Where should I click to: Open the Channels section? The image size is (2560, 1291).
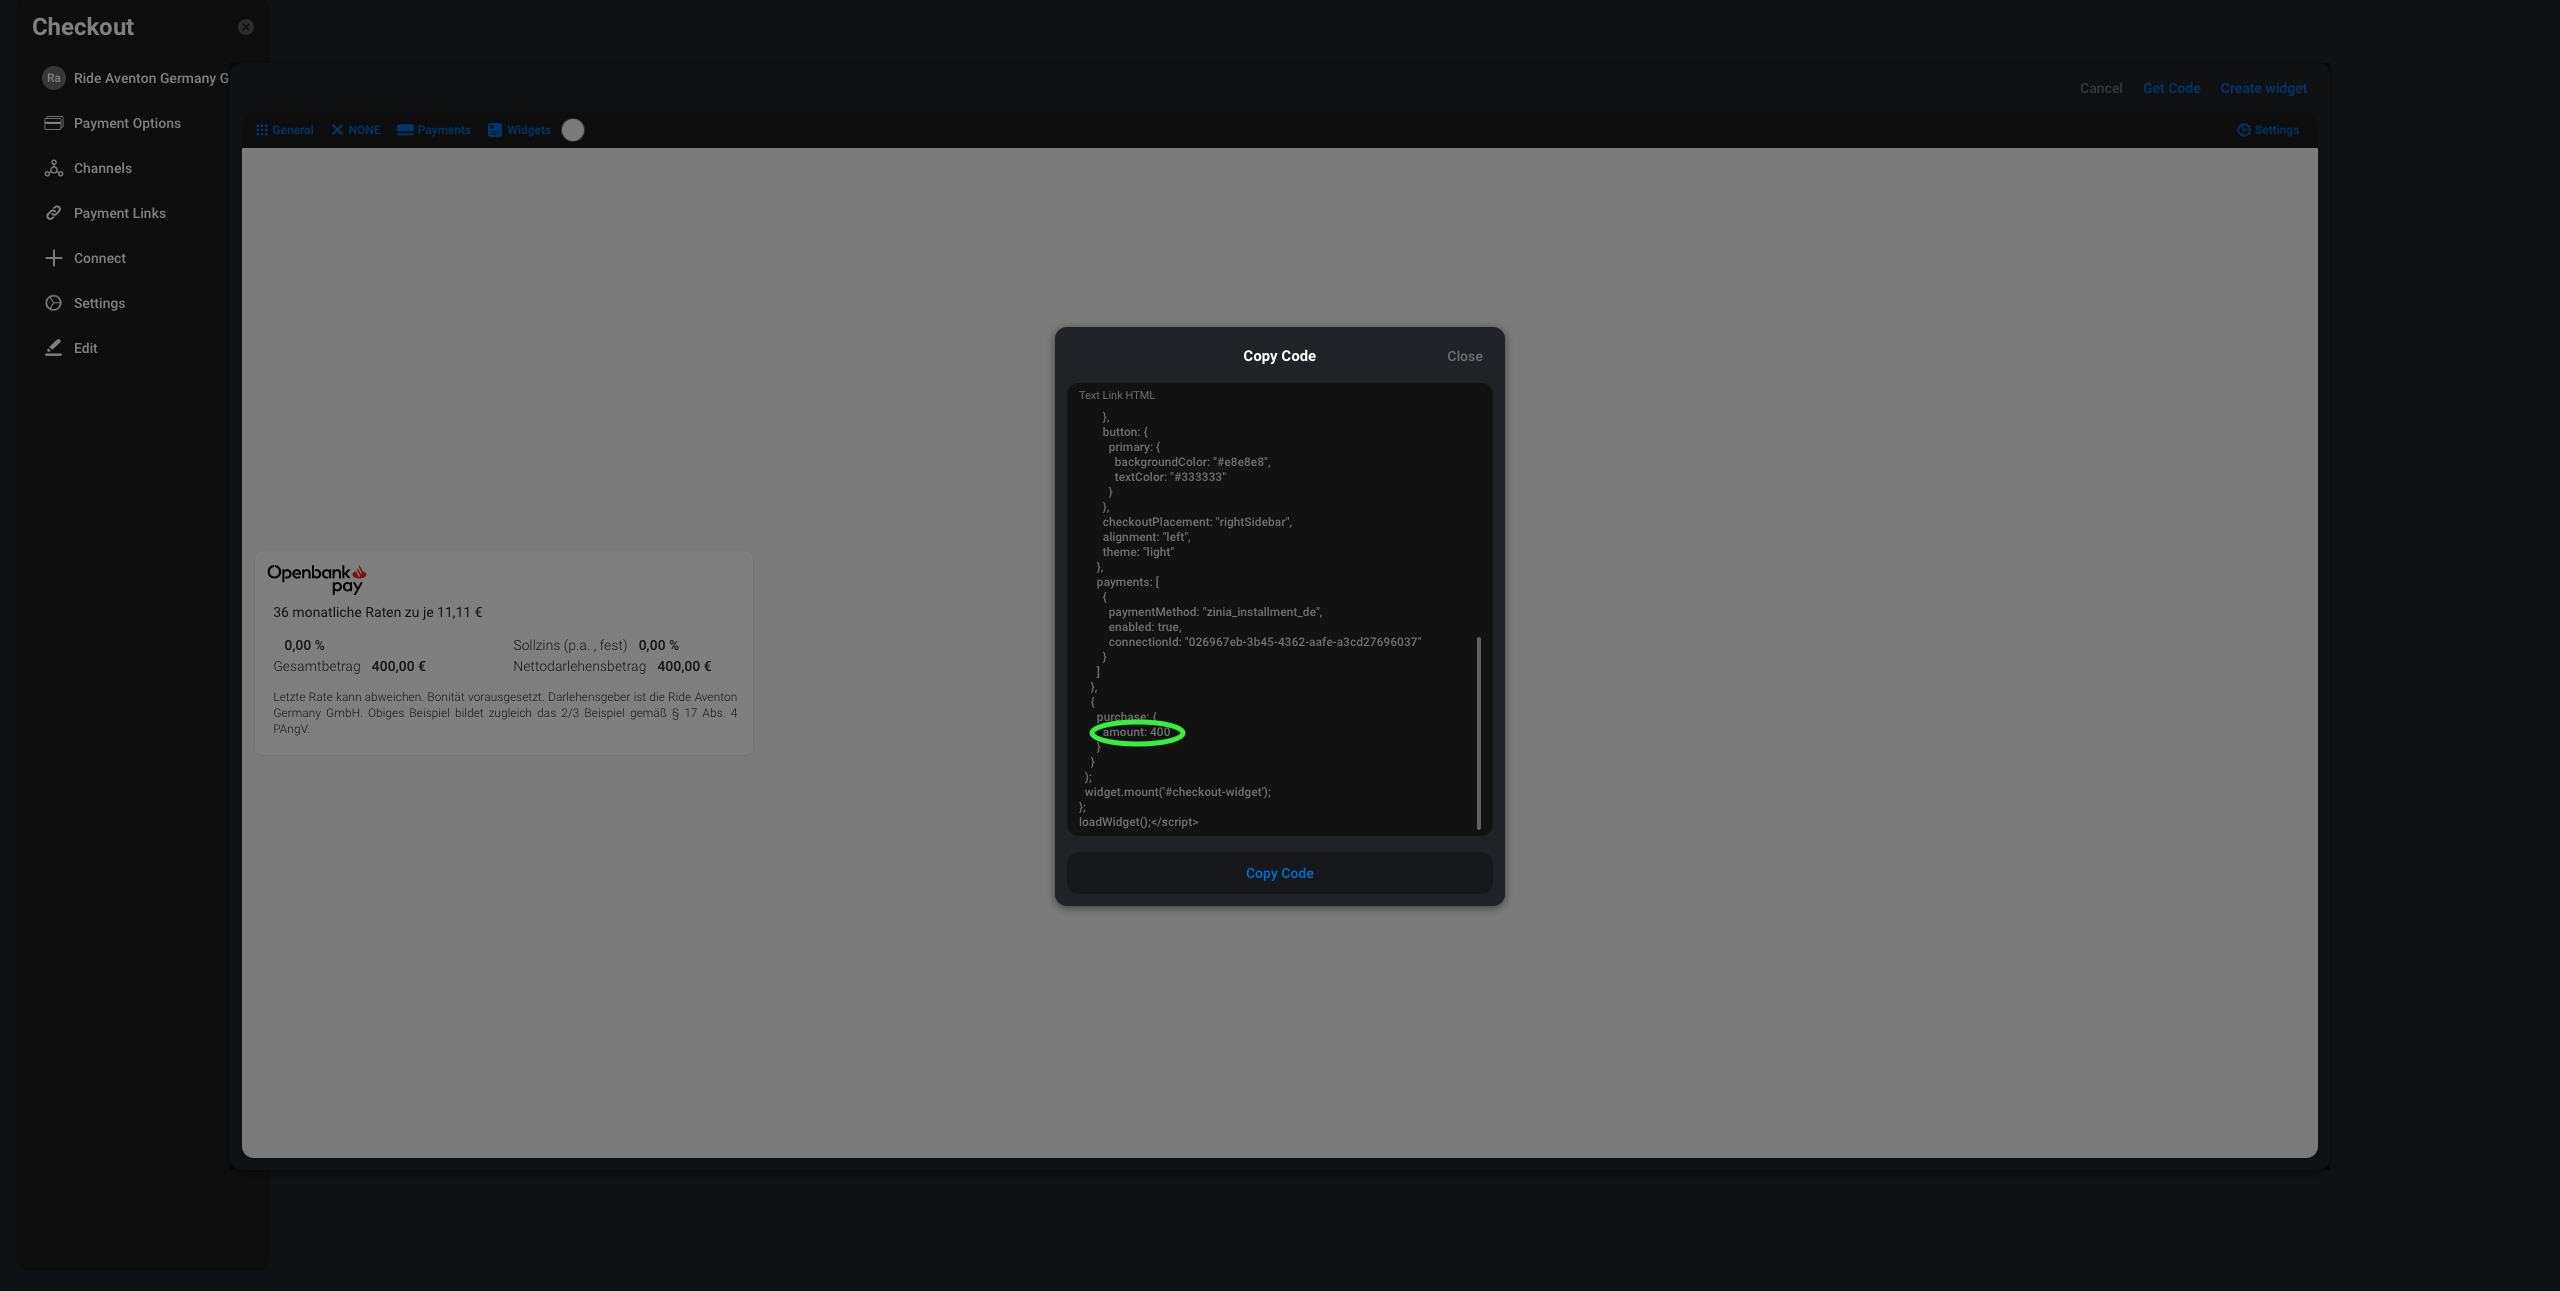click(x=89, y=168)
